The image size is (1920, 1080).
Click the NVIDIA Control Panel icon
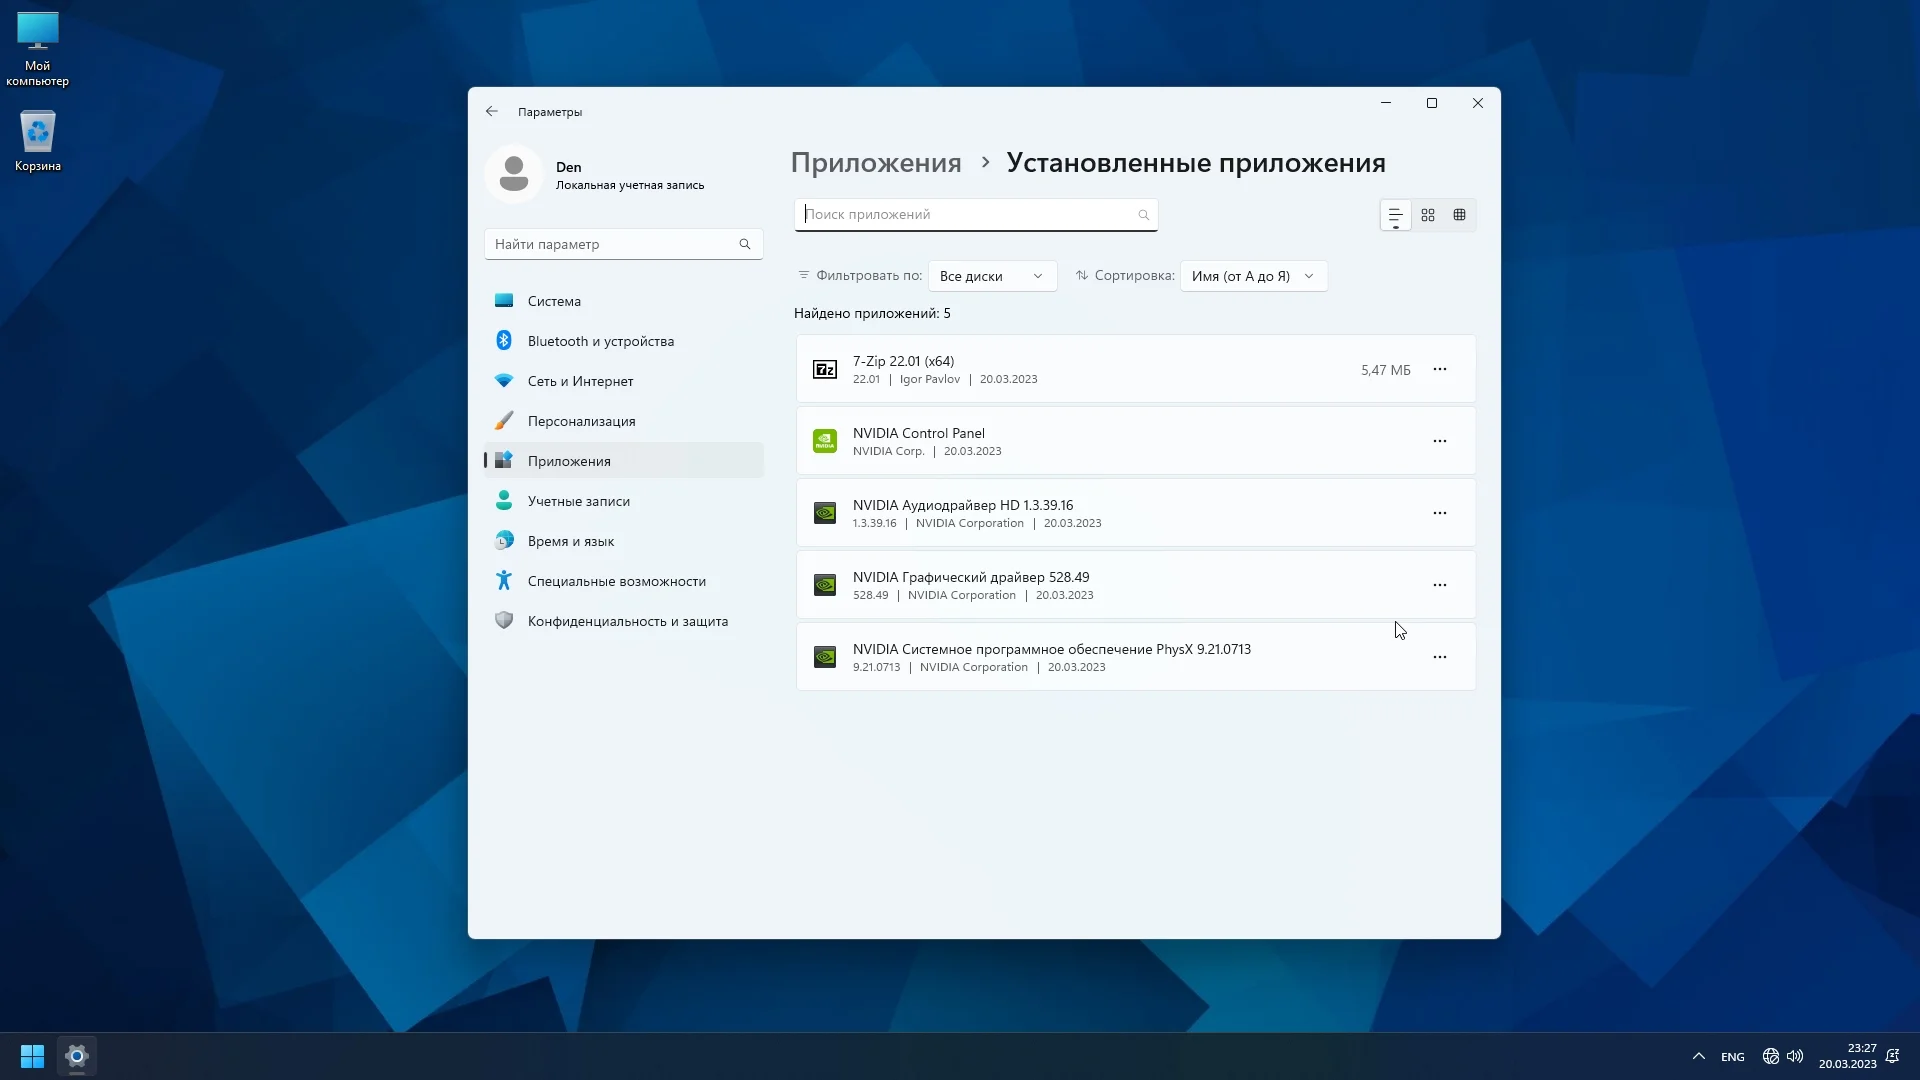825,441
